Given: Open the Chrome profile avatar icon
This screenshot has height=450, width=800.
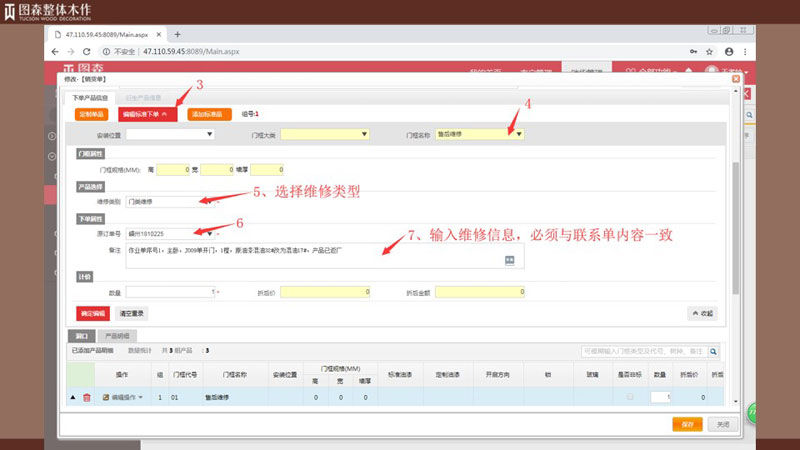Looking at the screenshot, I should (x=729, y=51).
